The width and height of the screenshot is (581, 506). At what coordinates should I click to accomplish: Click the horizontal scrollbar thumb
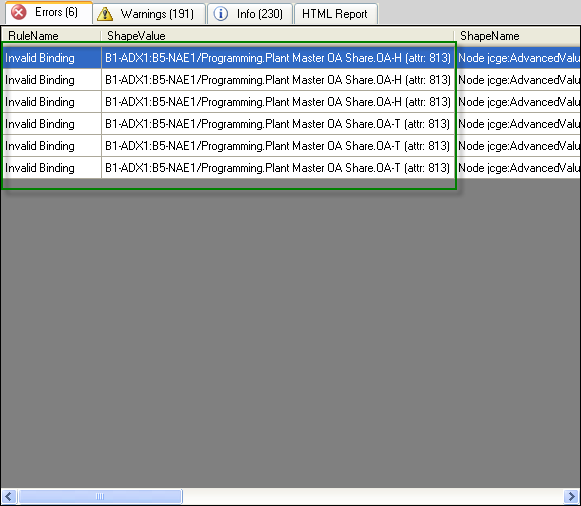pos(100,496)
